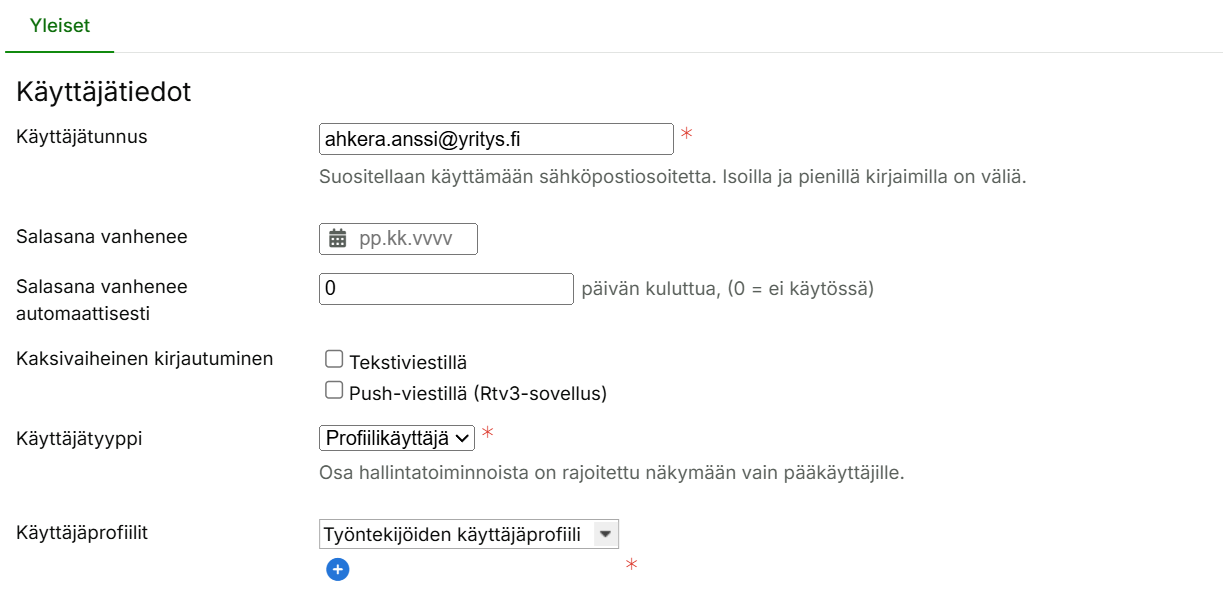Enable the Tekstiviestillä checkbox
The height and width of the screenshot is (595, 1223).
334,359
